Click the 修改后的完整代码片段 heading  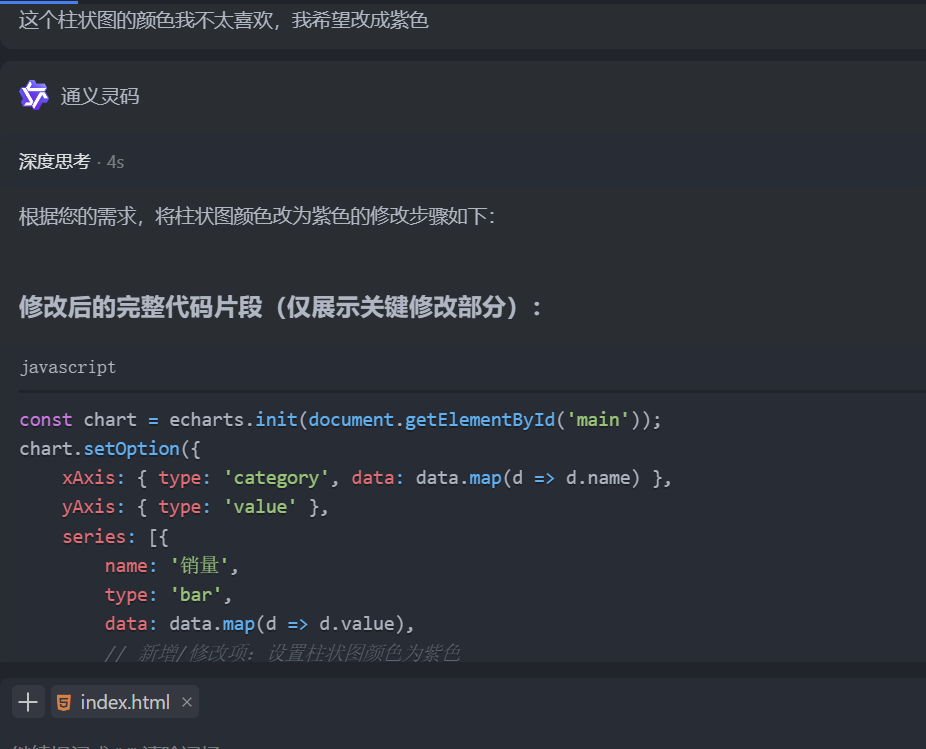[x=280, y=307]
